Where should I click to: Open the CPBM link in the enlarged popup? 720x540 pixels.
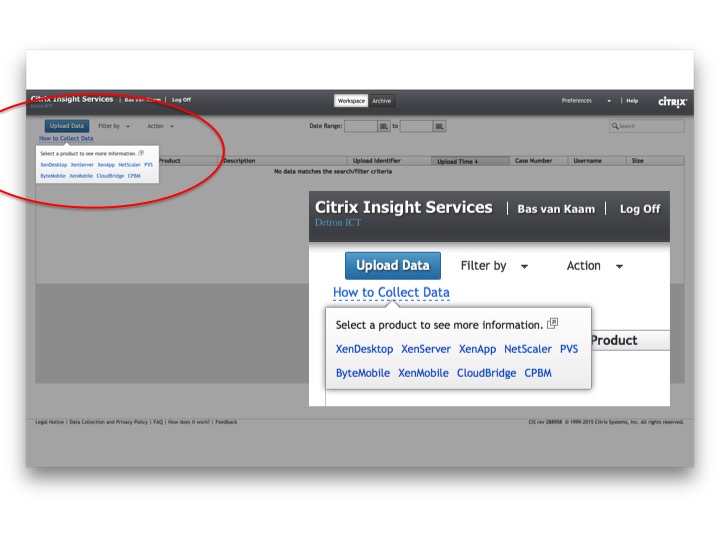pyautogui.click(x=538, y=373)
